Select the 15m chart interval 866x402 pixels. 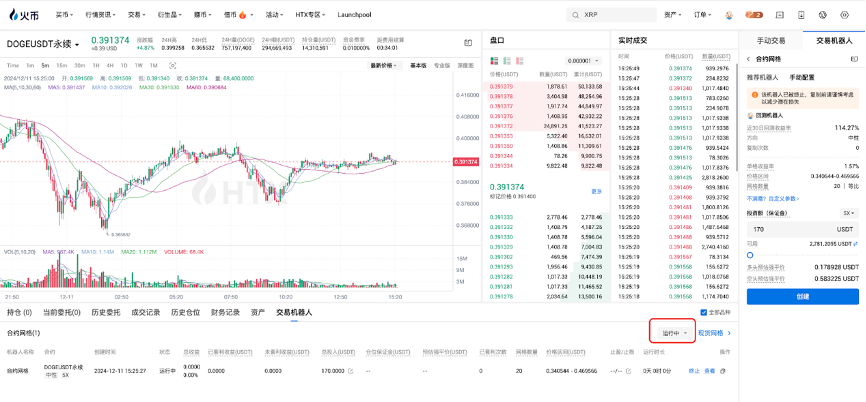click(x=62, y=65)
